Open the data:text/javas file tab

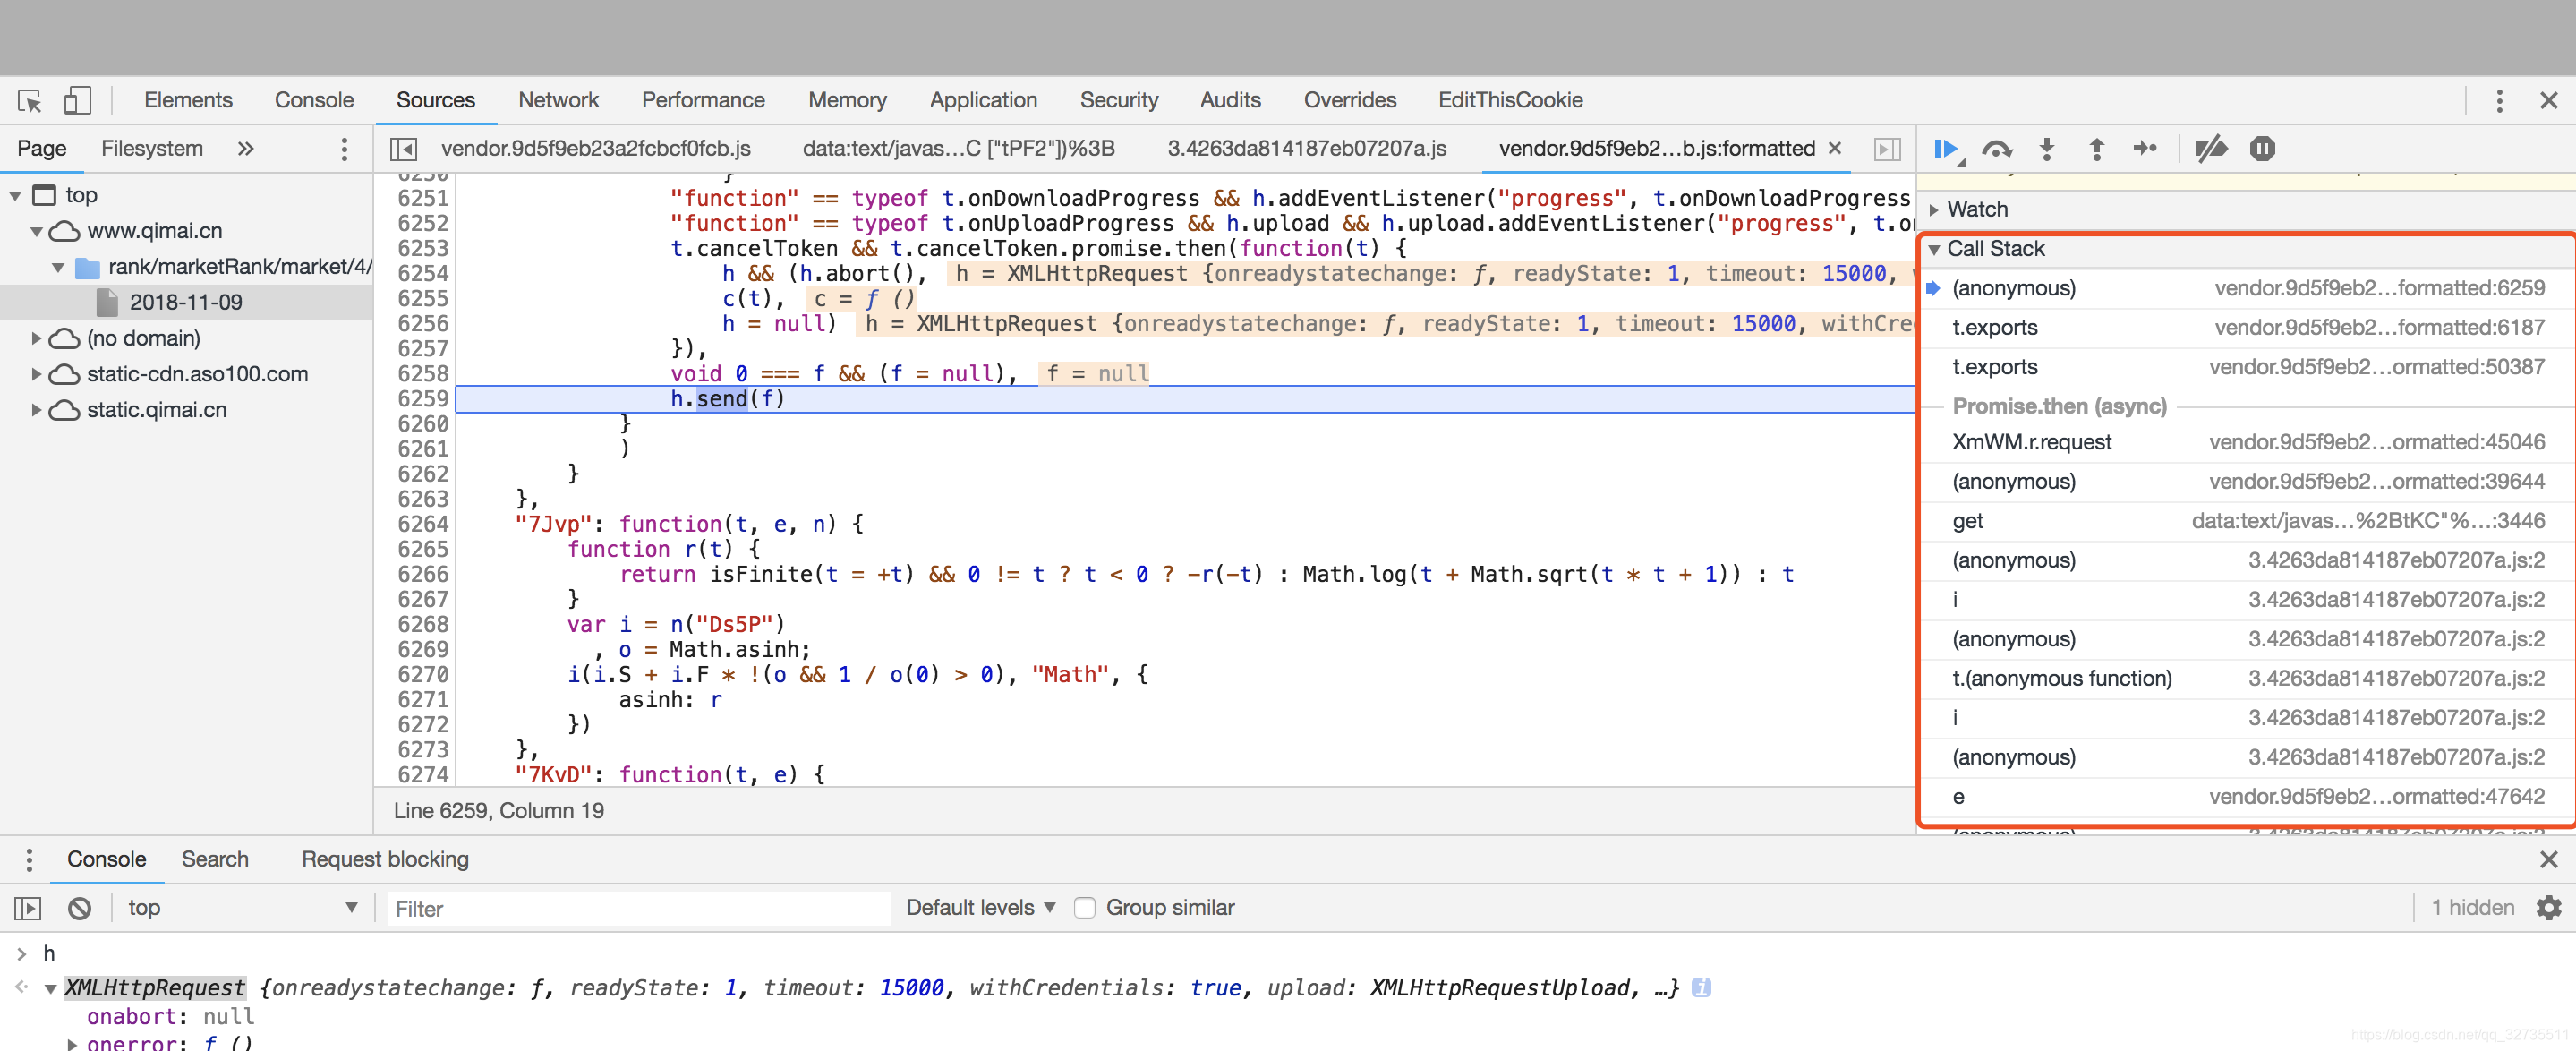(958, 149)
